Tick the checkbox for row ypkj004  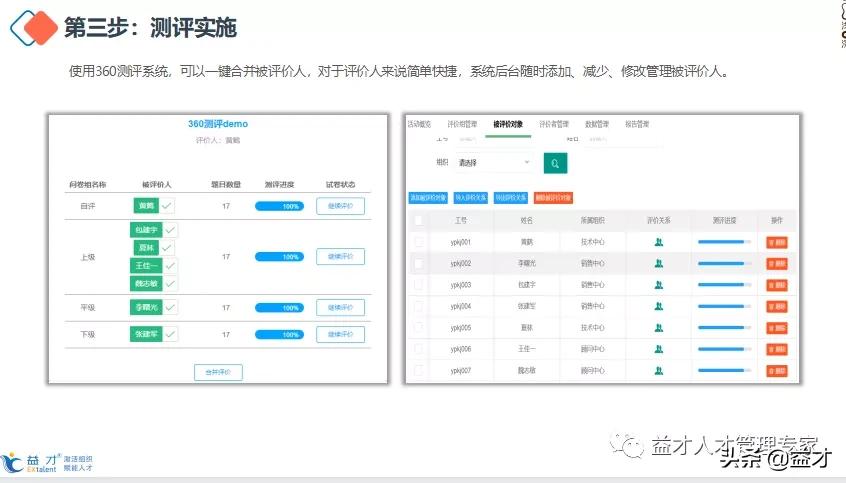click(x=418, y=307)
